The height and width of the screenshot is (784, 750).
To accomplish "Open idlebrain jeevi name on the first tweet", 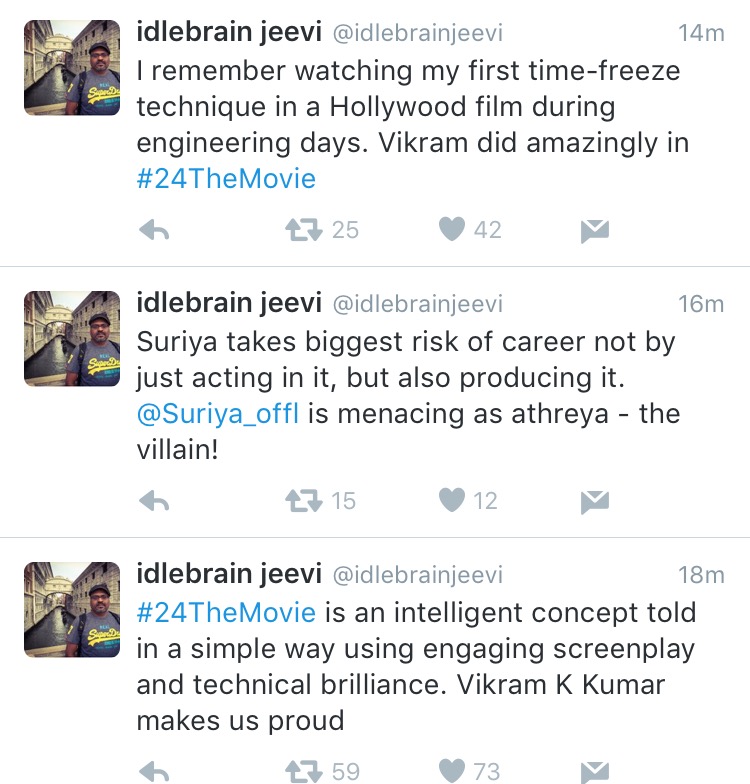I will point(229,32).
